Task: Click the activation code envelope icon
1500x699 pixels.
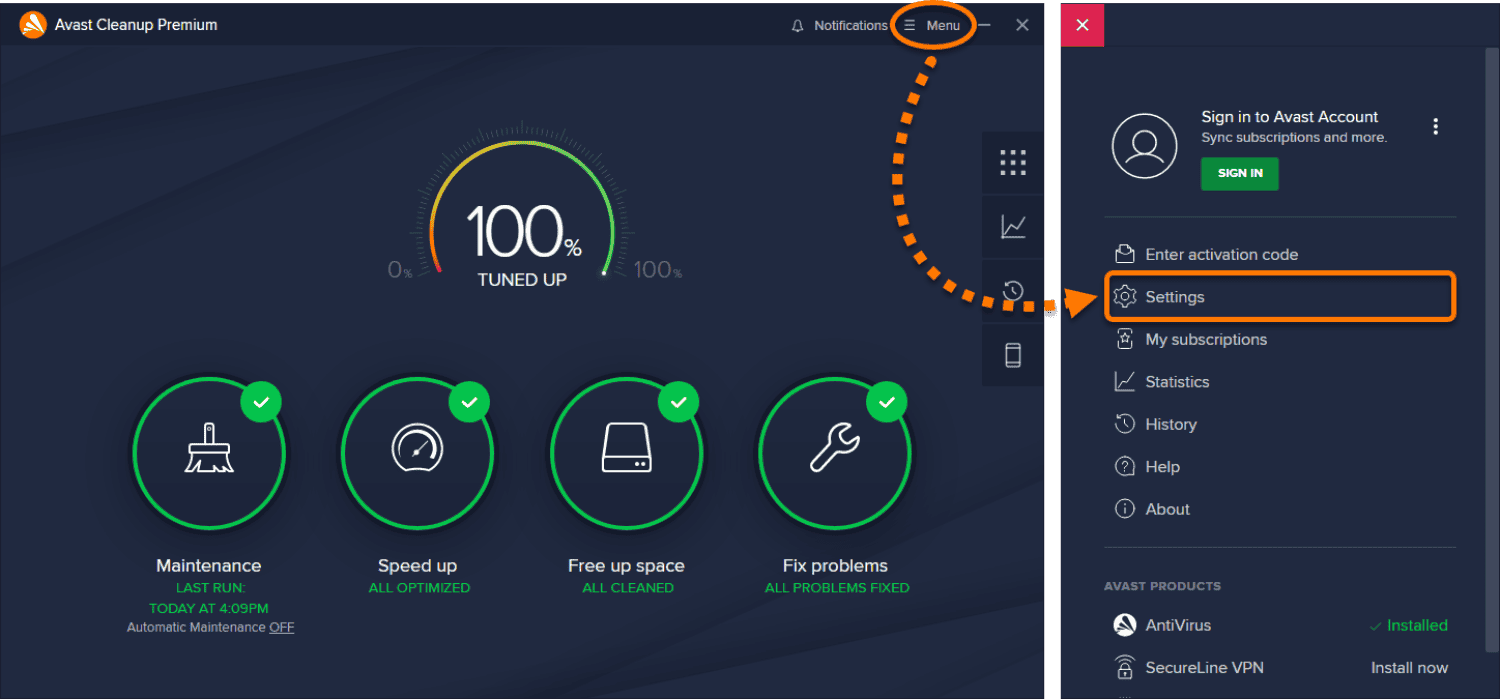Action: click(1125, 254)
